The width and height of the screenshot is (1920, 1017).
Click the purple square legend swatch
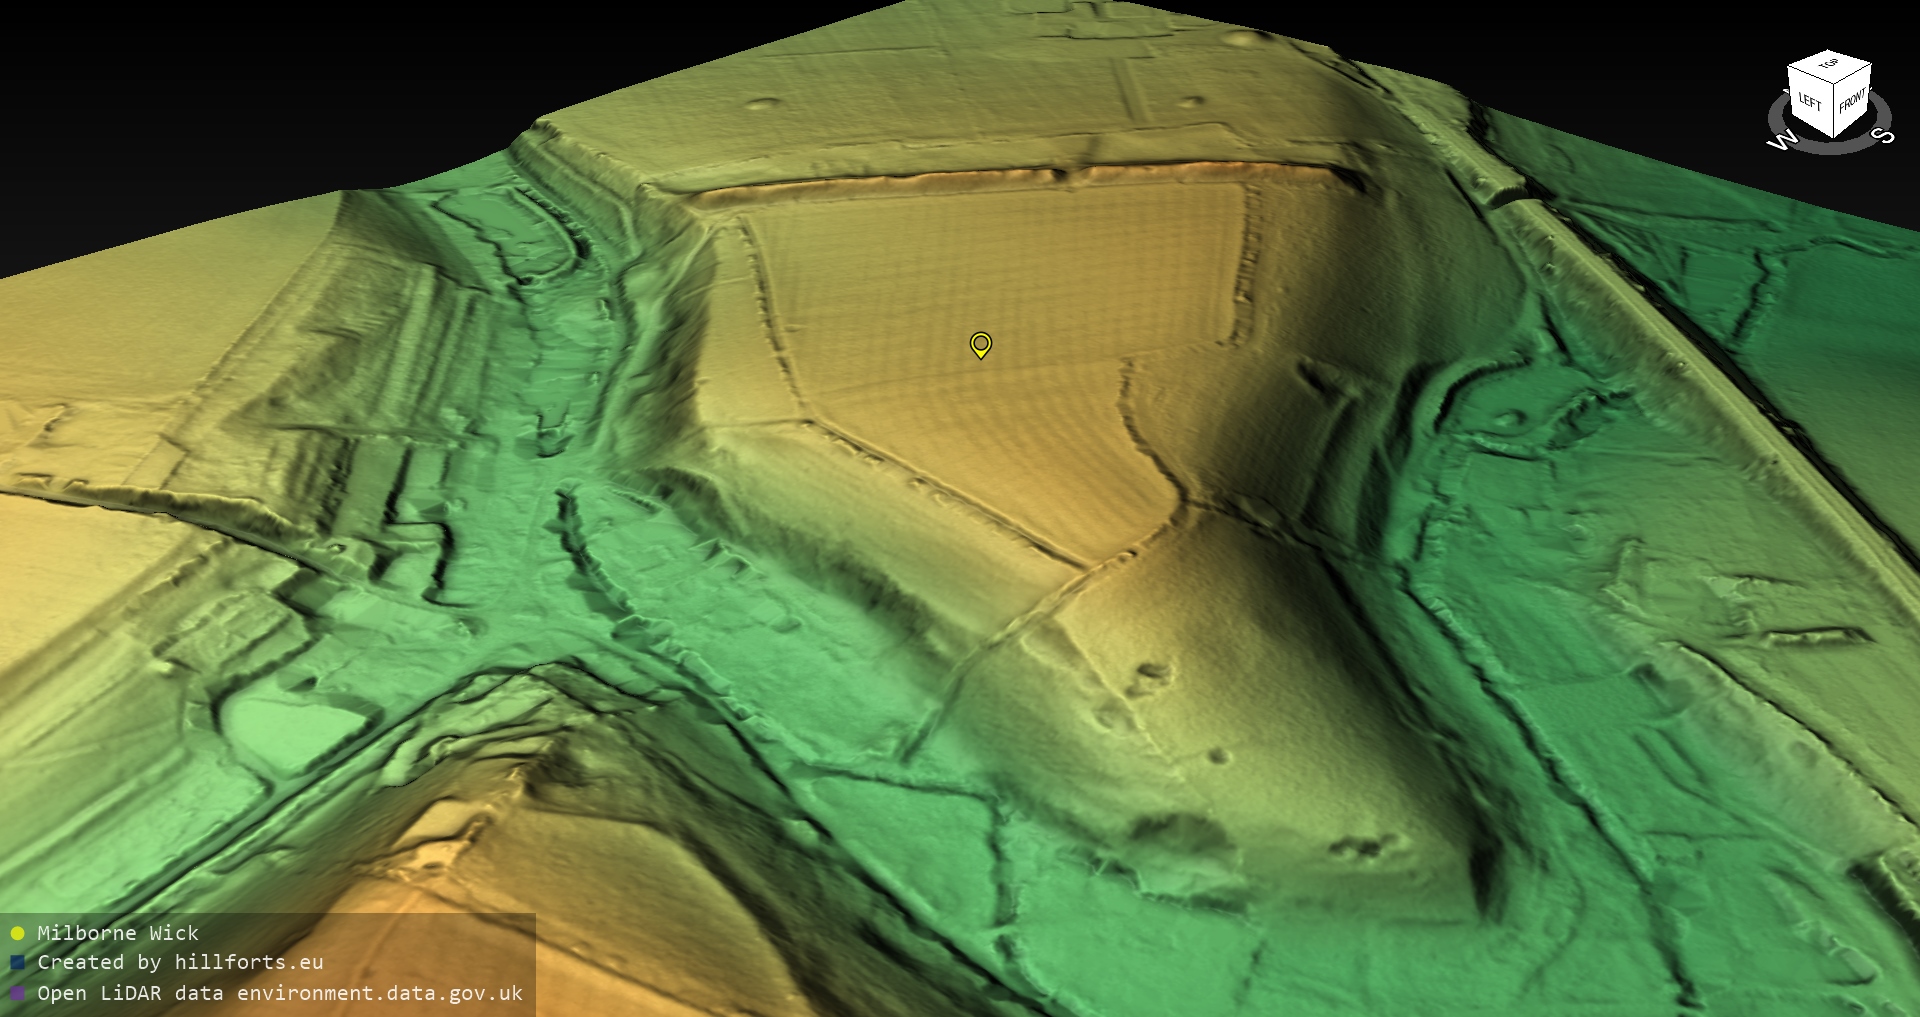click(17, 993)
